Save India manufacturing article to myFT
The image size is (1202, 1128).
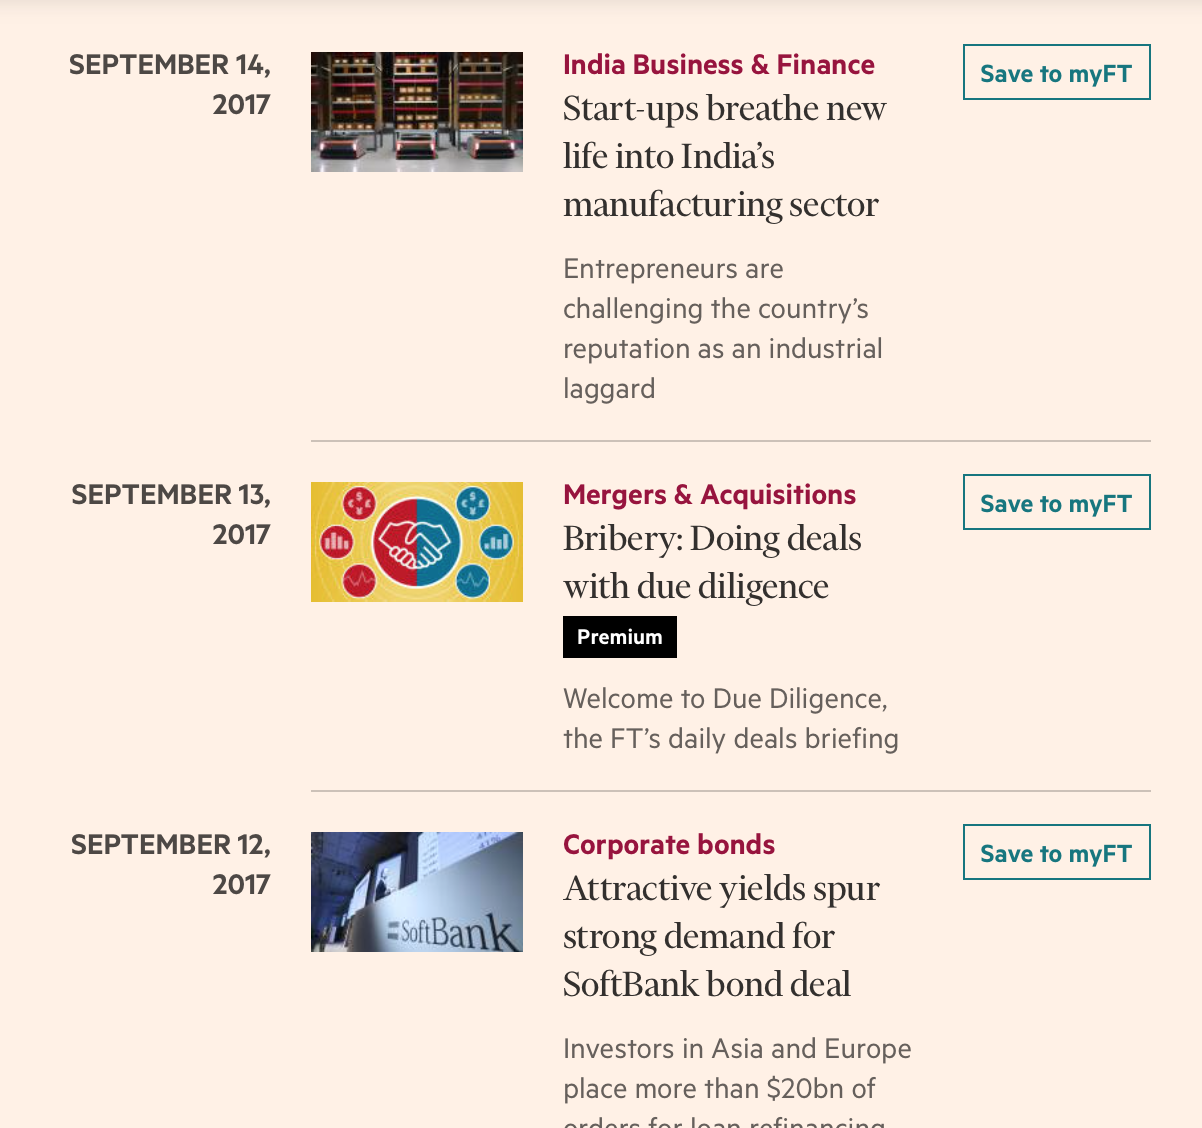[x=1057, y=72]
